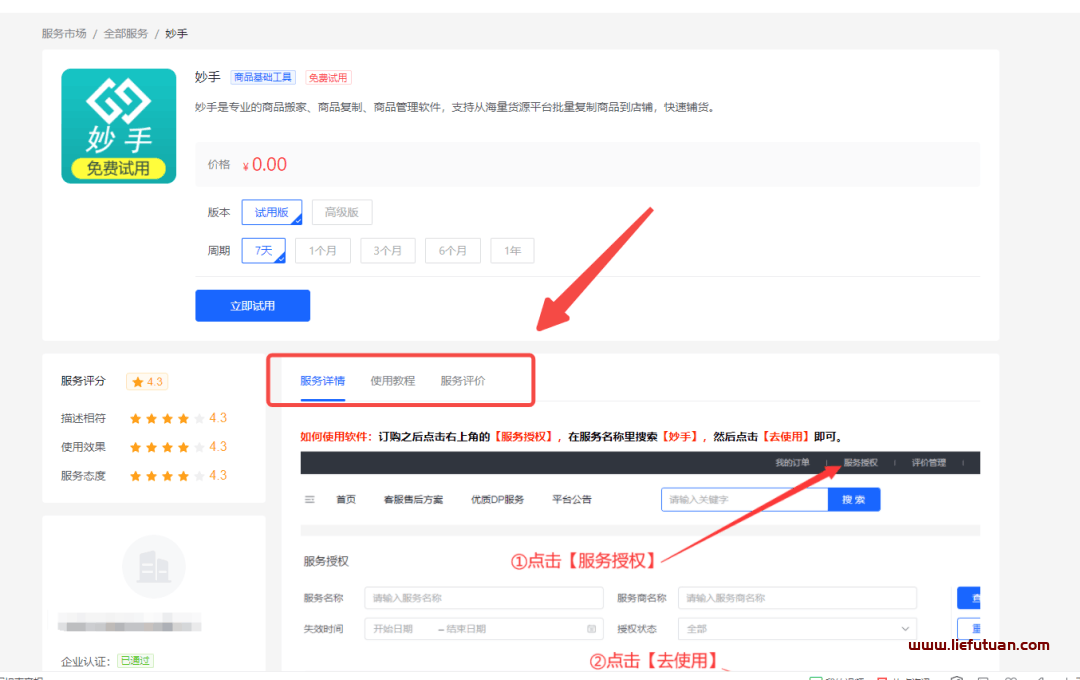The height and width of the screenshot is (680, 1080).
Task: Click the calendar icon in the 失效时间 field
Action: (591, 628)
